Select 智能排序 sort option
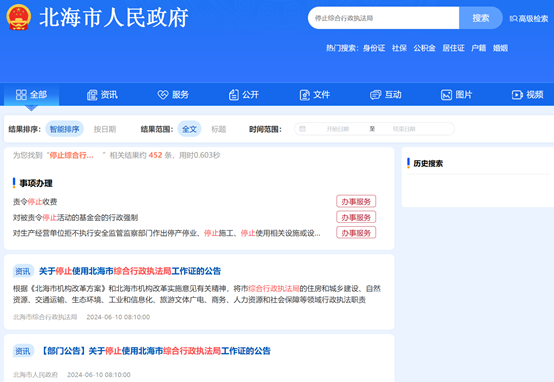Image resolution: width=554 pixels, height=382 pixels. pyautogui.click(x=64, y=129)
